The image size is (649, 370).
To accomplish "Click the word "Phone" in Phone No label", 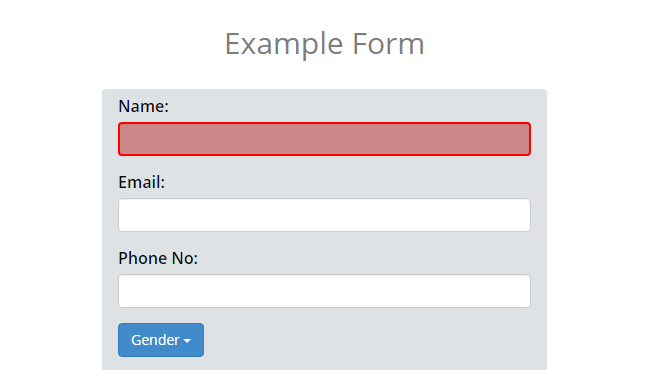I will [142, 258].
